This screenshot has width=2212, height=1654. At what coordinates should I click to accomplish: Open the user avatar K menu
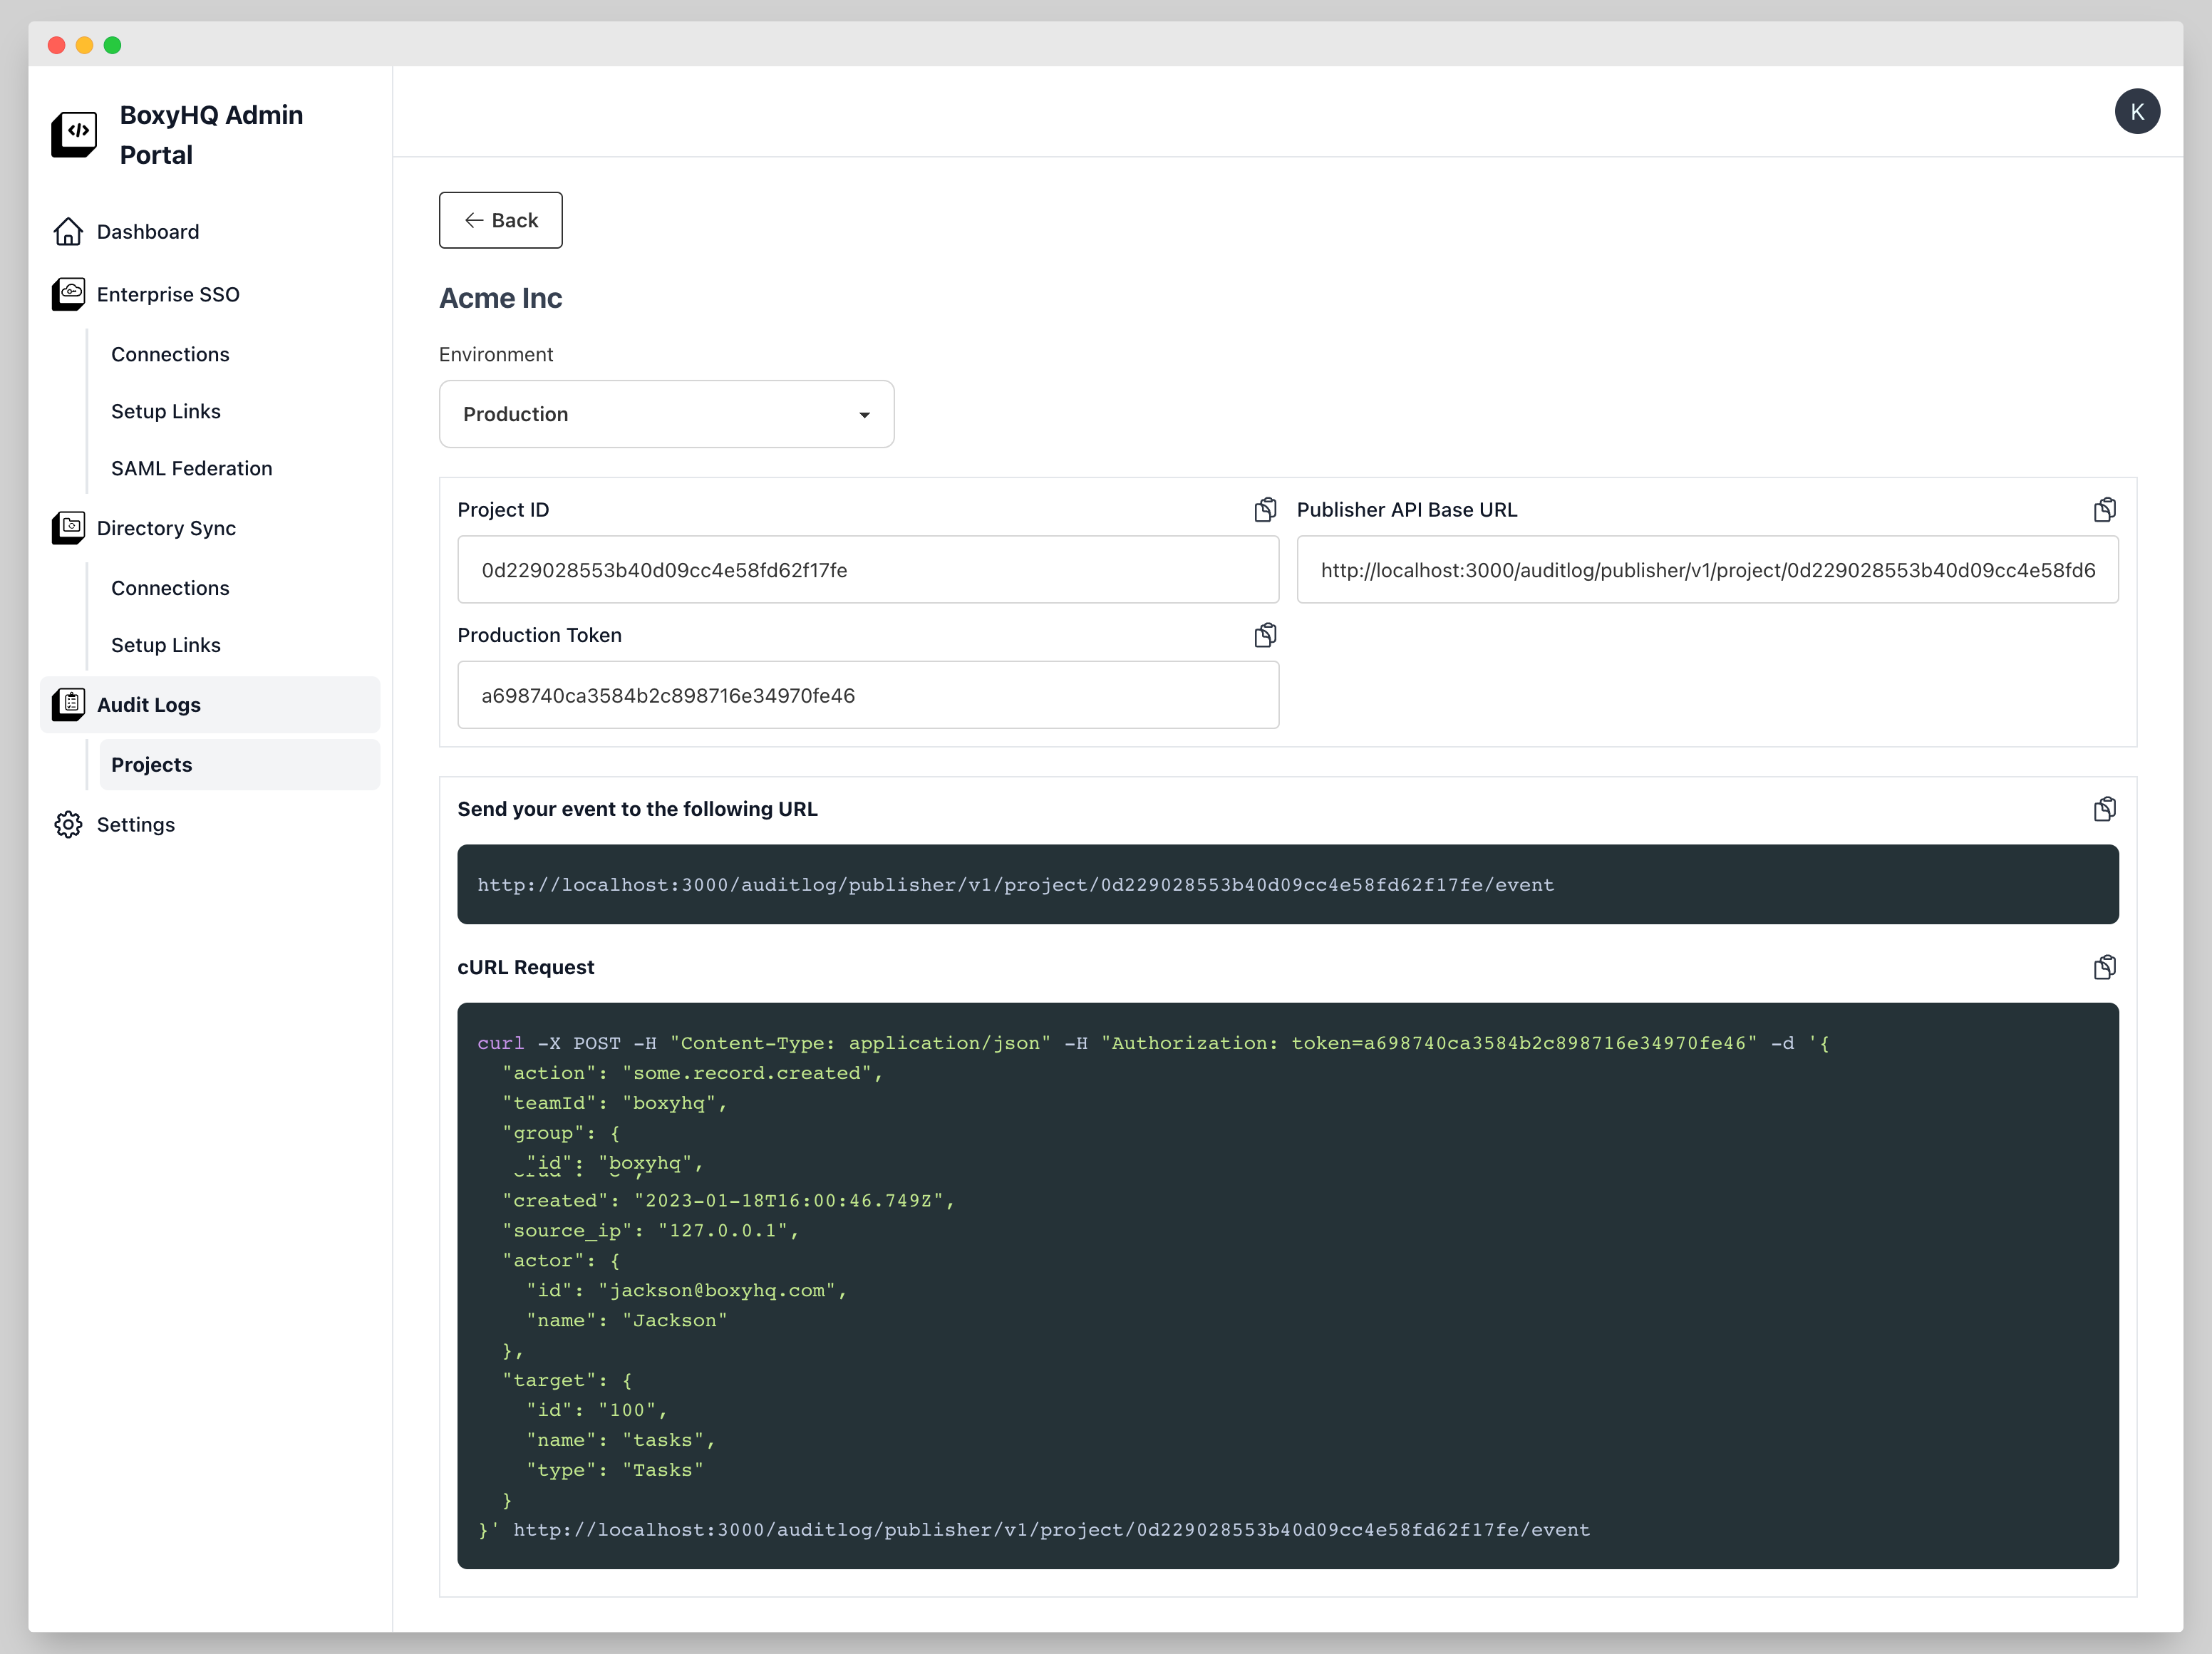2136,112
